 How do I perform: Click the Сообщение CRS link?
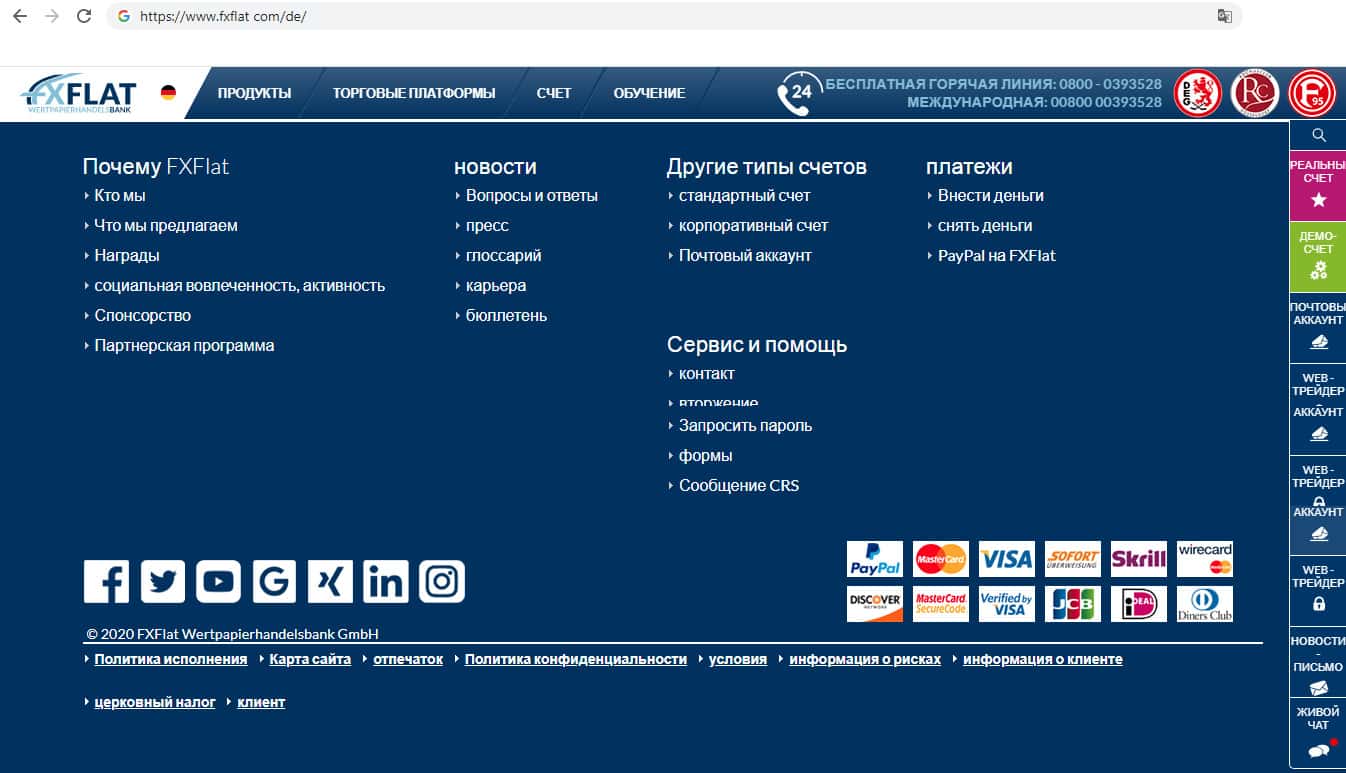739,486
